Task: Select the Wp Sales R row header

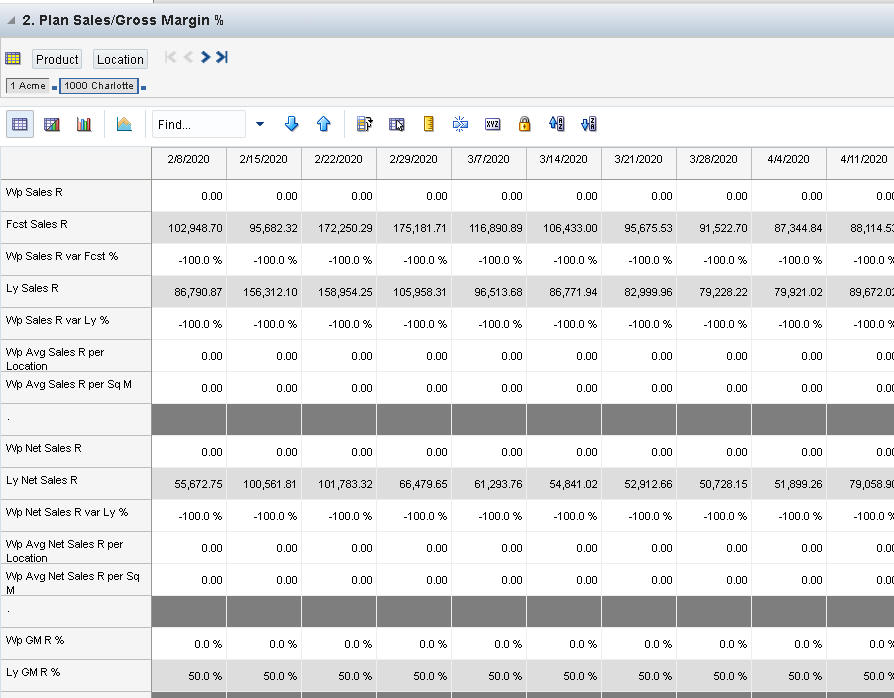Action: tap(76, 196)
